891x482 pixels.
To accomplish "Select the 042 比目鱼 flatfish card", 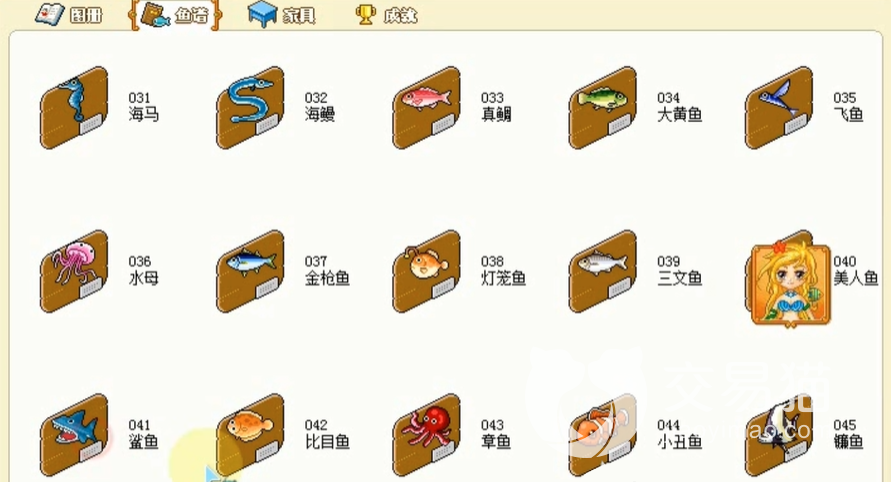I will 250,435.
